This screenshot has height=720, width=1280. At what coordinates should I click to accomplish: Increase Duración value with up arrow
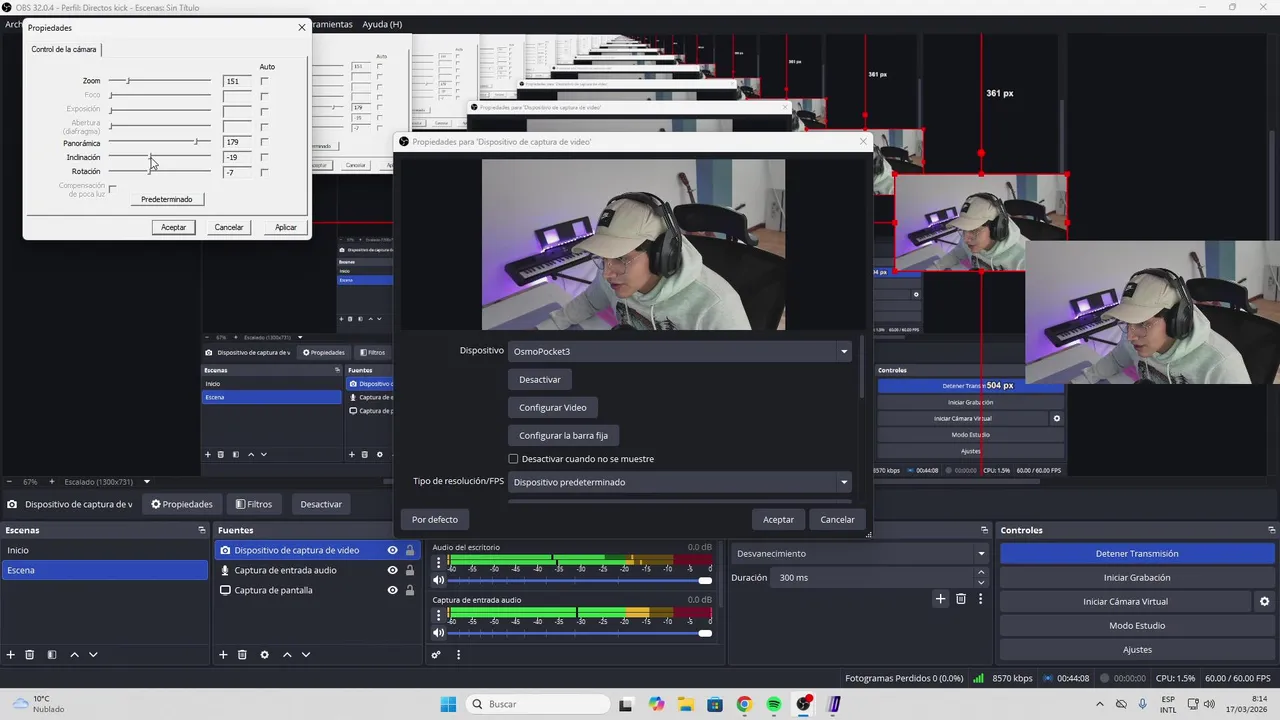[x=981, y=573]
